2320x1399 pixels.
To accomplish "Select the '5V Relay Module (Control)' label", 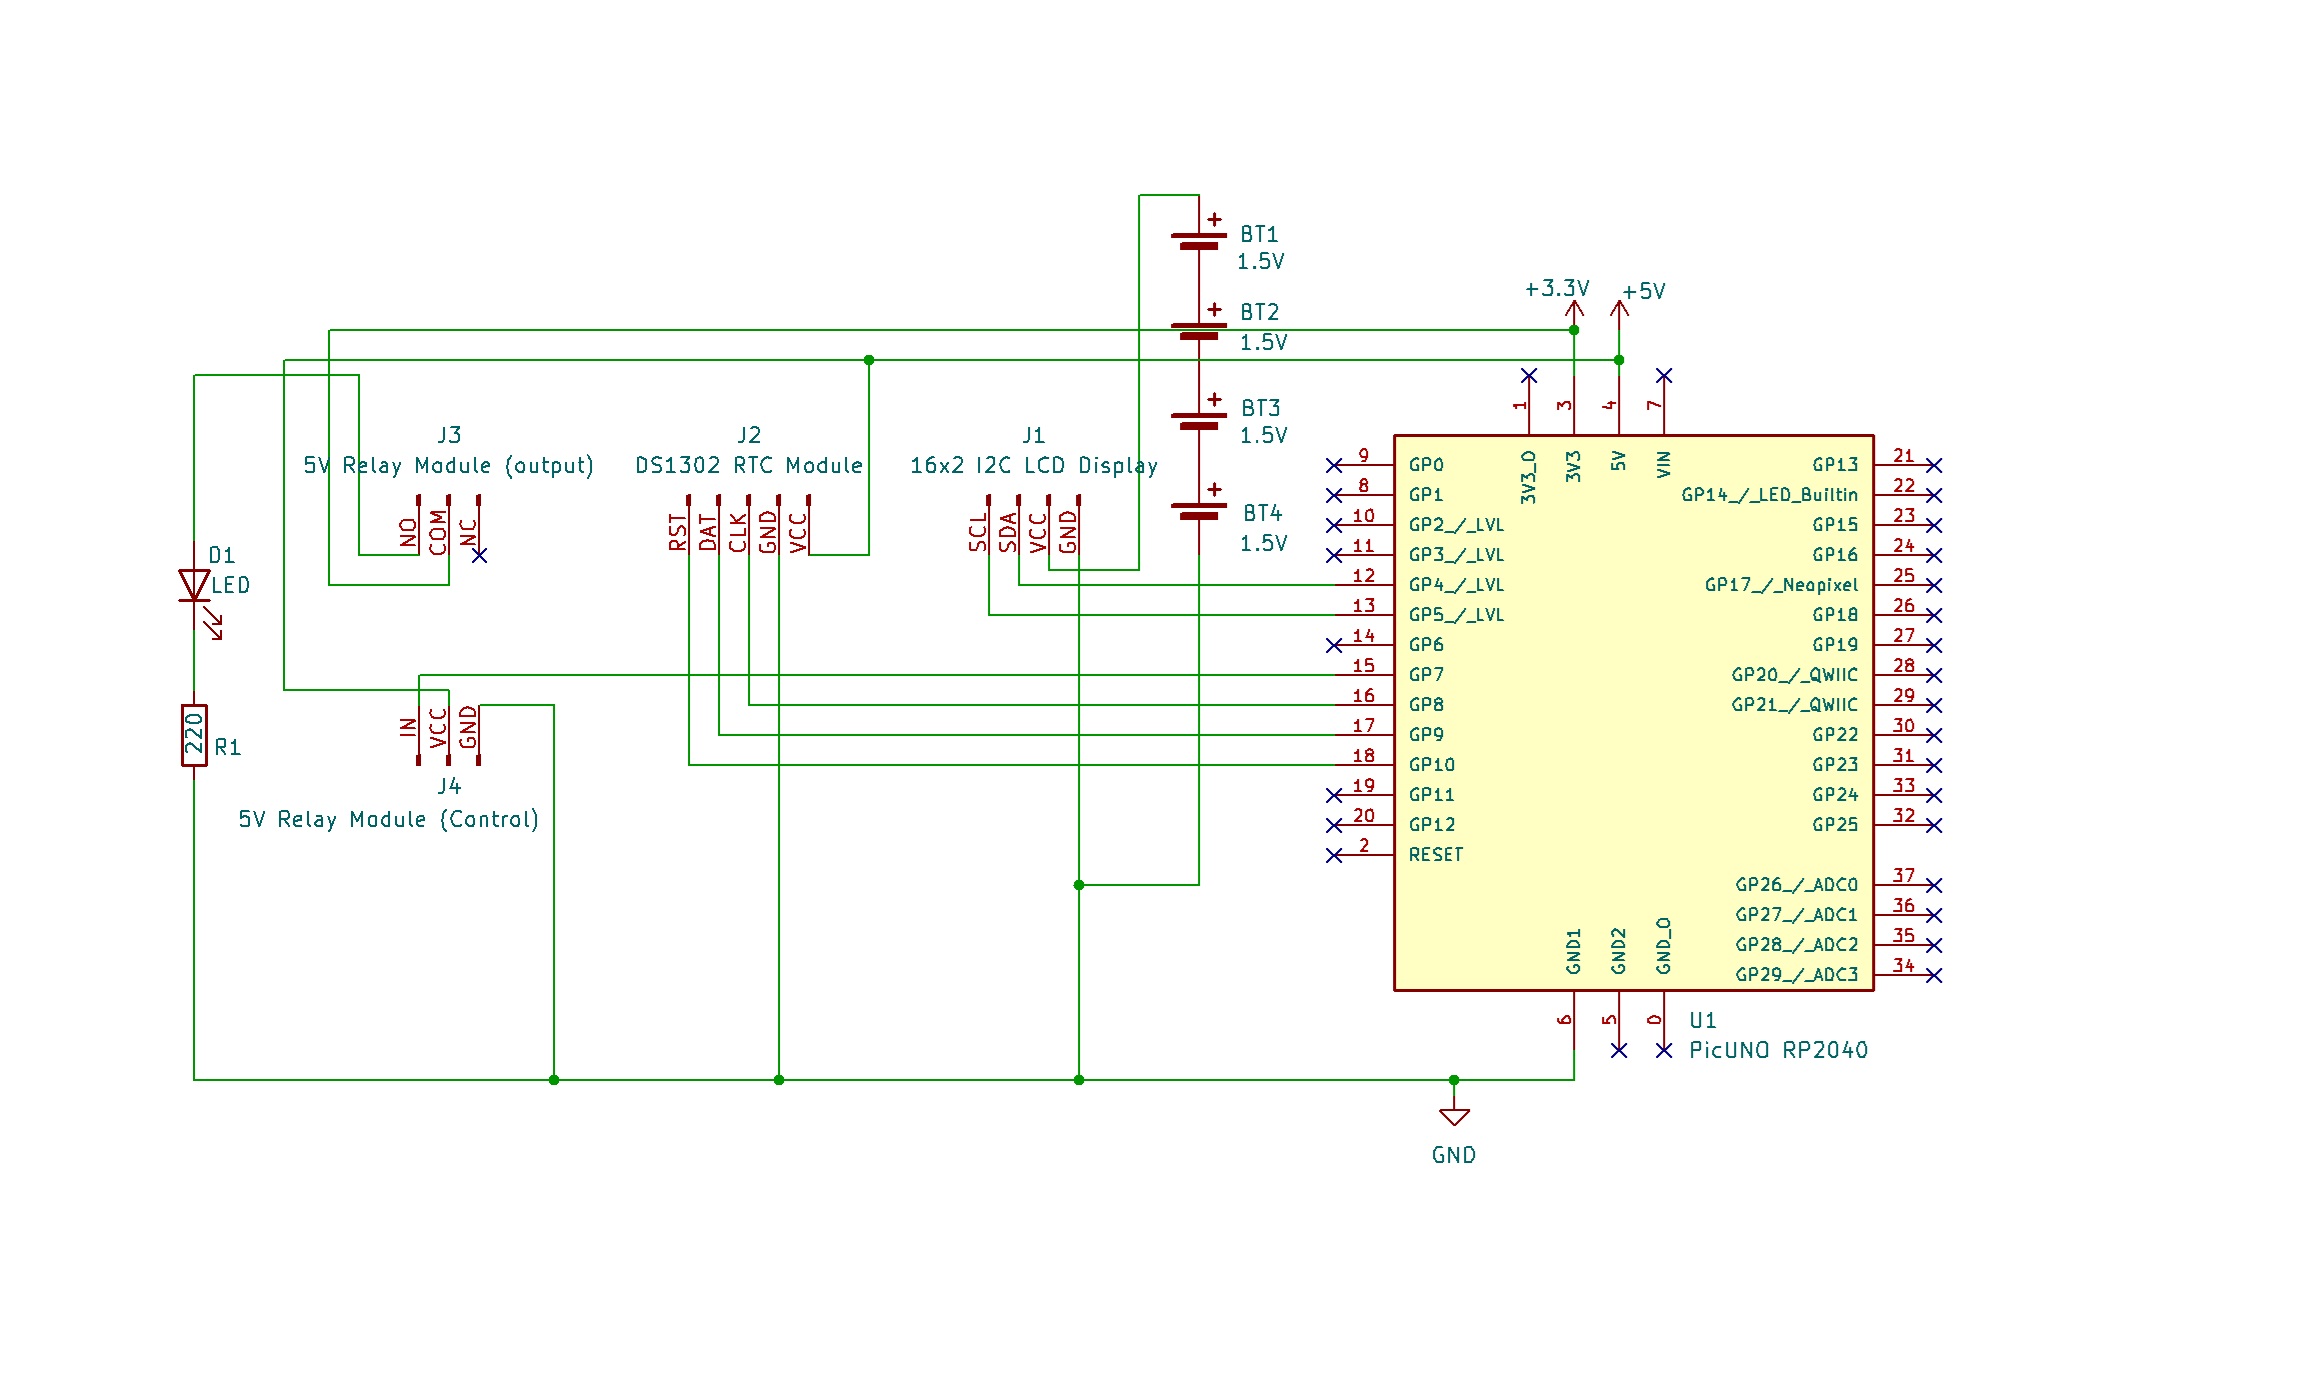I will pos(389,818).
